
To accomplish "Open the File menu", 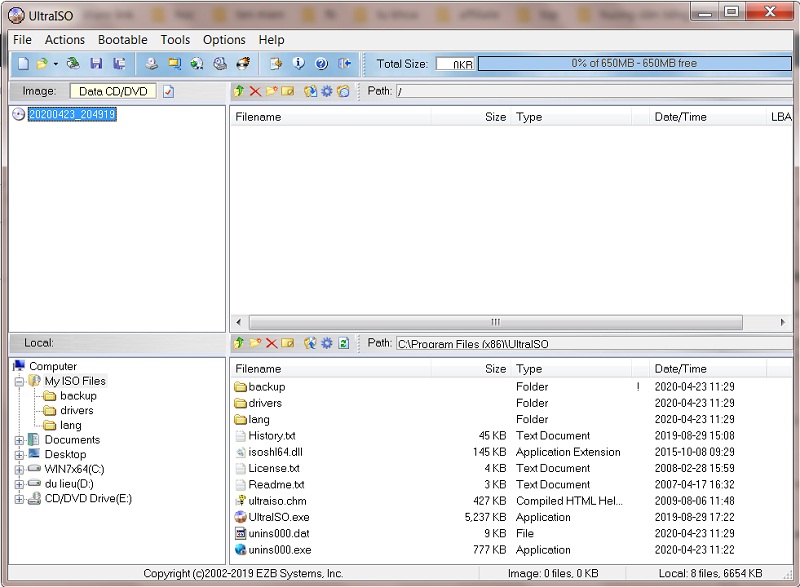I will tap(22, 40).
